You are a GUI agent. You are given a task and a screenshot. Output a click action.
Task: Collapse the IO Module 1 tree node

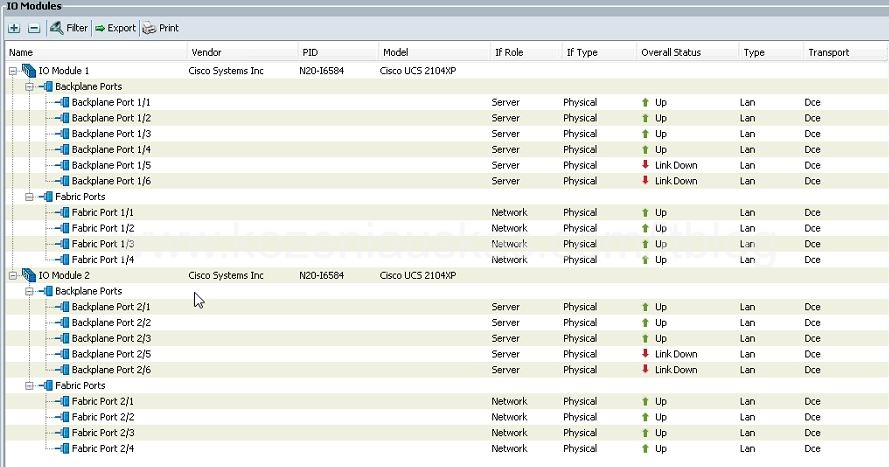[13, 71]
